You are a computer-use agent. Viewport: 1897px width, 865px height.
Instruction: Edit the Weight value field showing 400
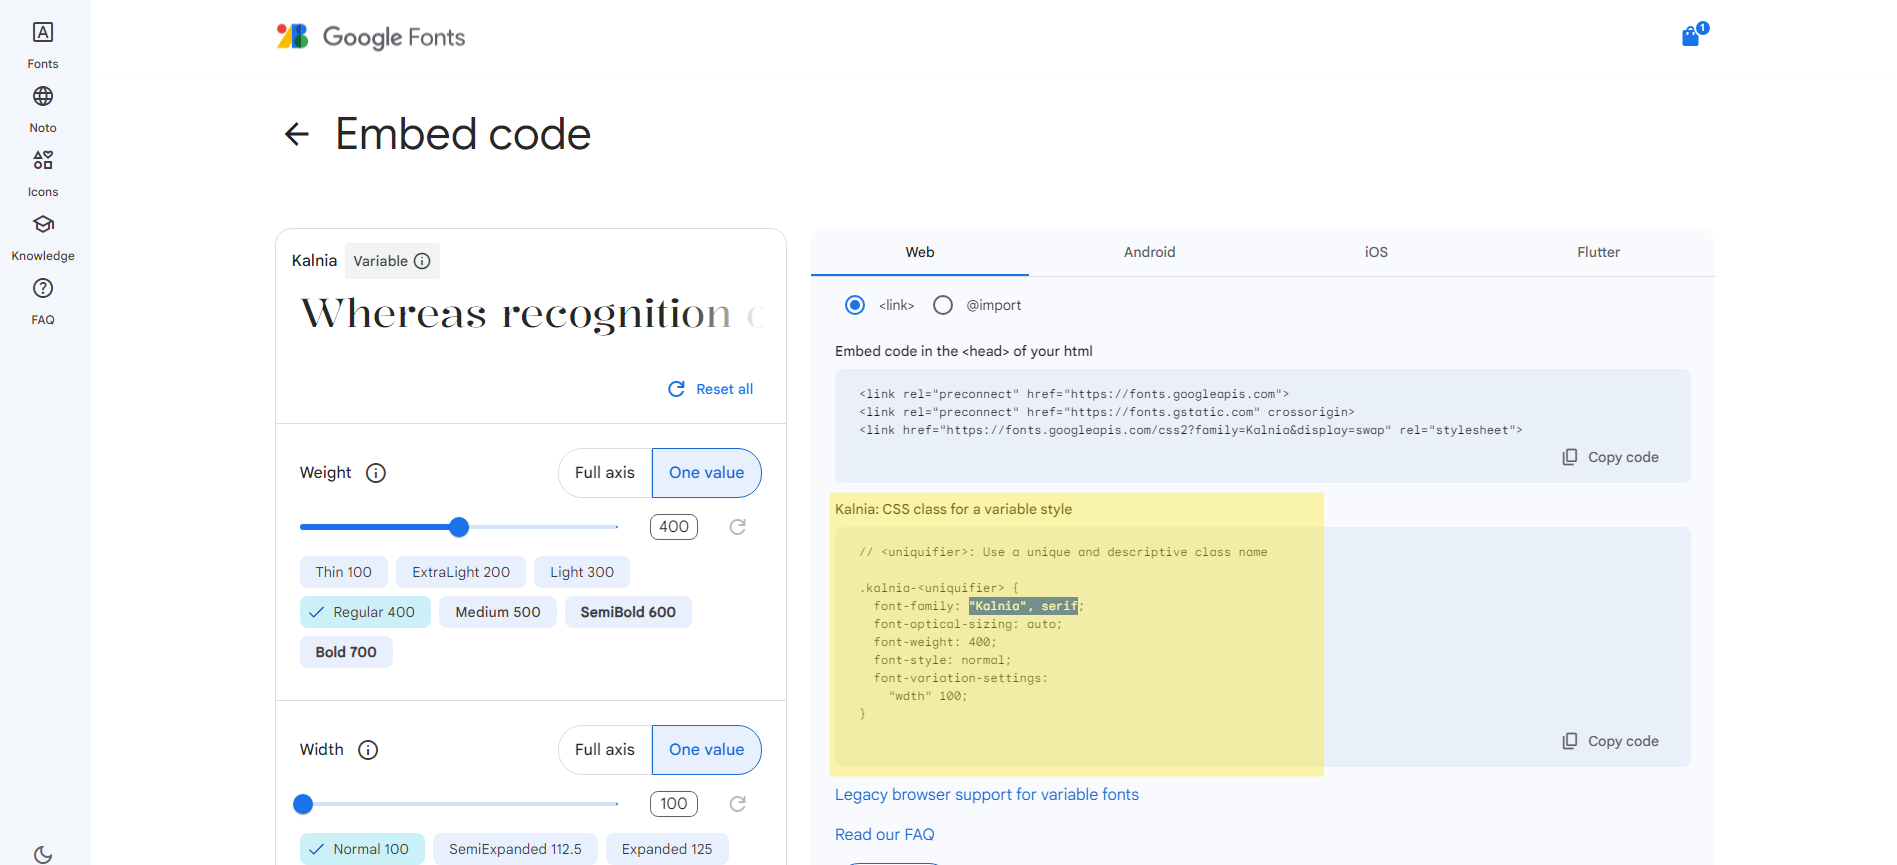click(x=674, y=527)
